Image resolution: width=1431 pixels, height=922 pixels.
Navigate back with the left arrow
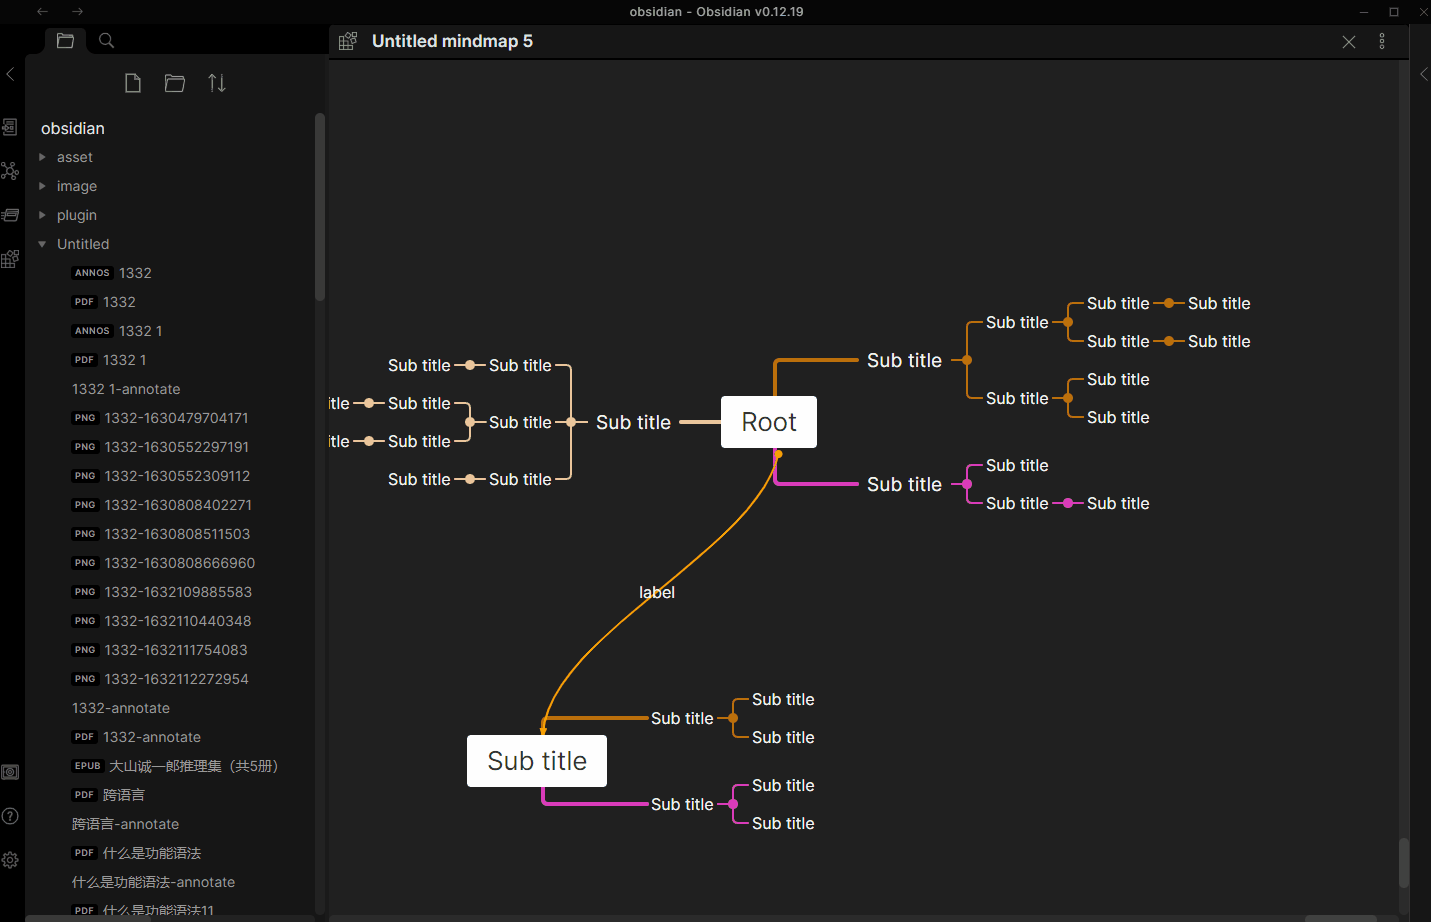click(42, 12)
